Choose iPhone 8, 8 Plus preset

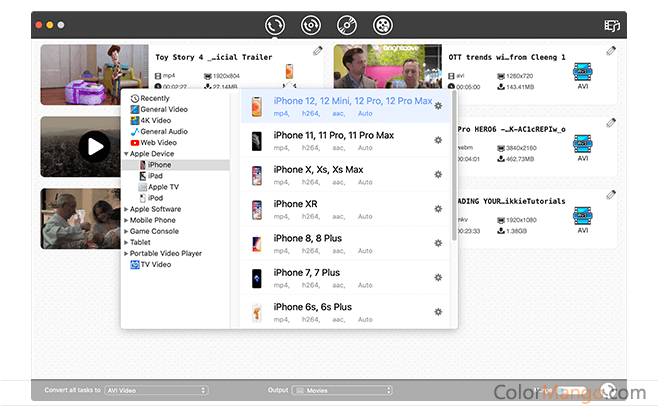click(345, 244)
